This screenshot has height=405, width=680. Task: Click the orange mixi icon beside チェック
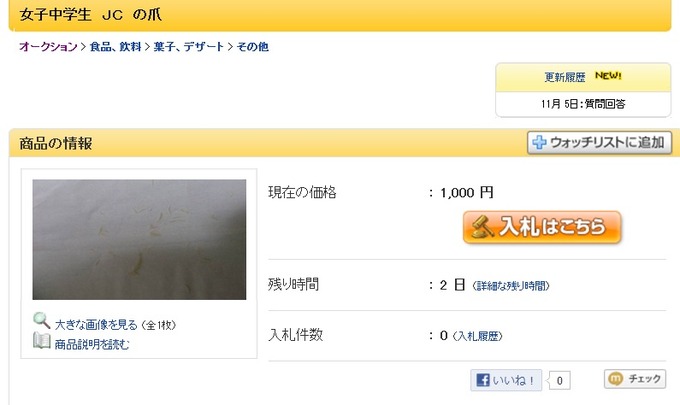pyautogui.click(x=615, y=379)
